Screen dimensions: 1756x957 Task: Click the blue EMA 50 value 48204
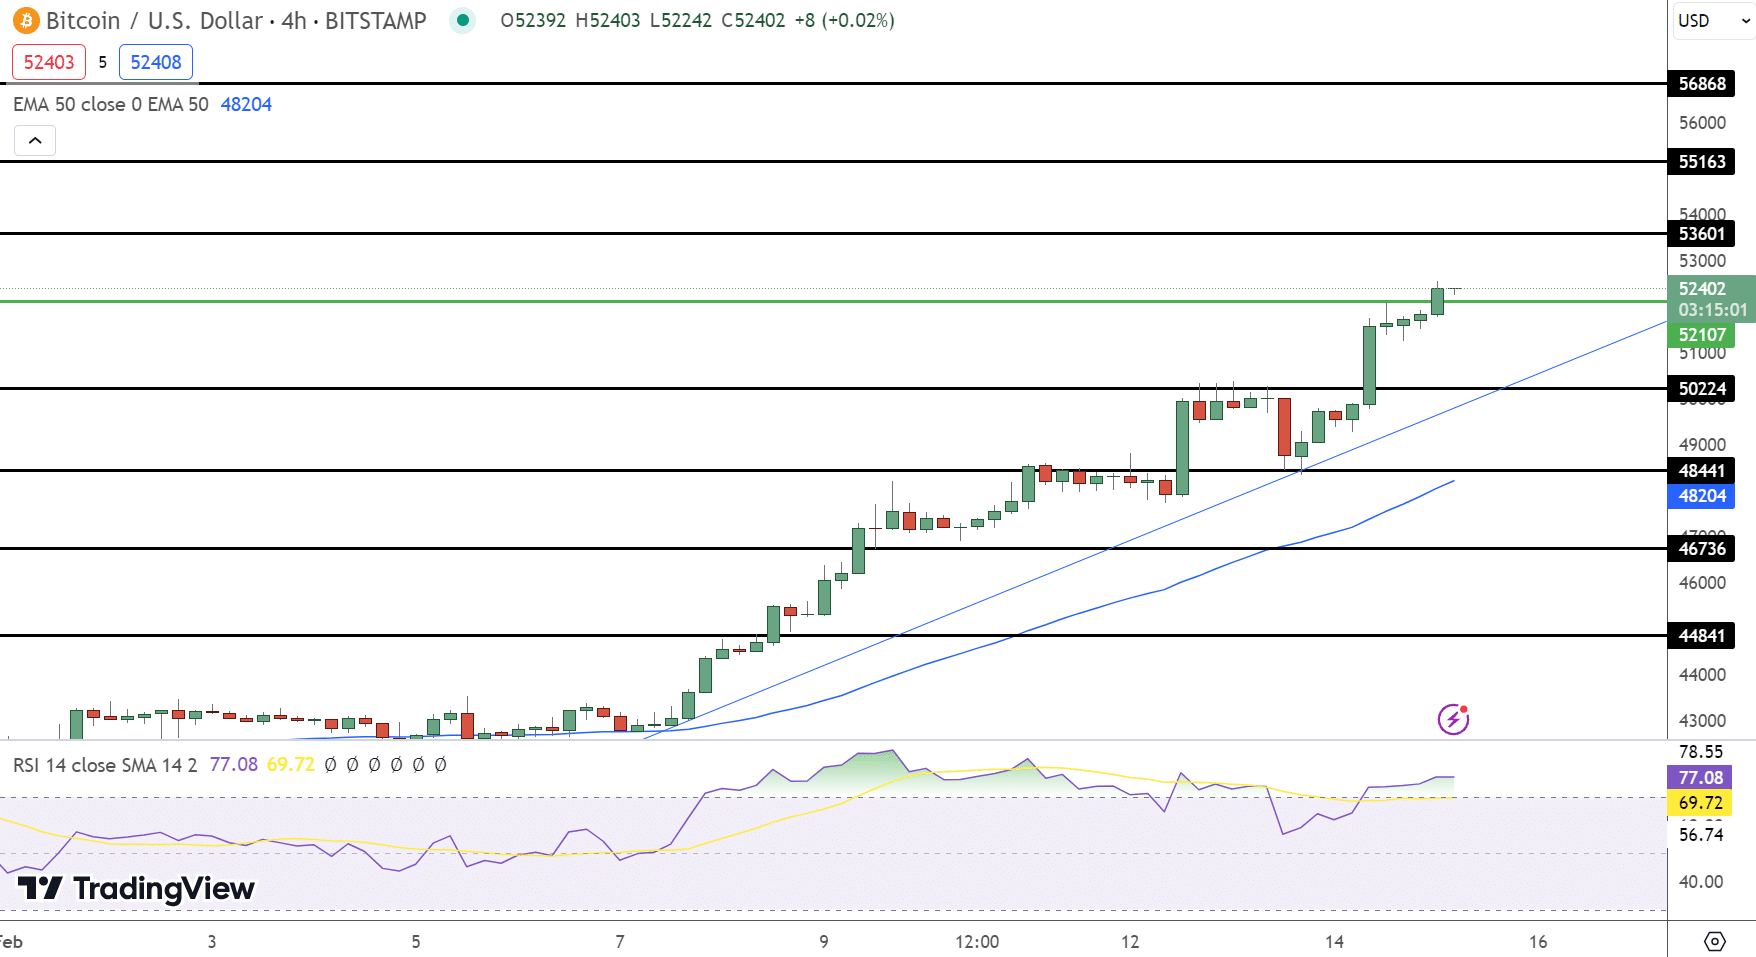pos(245,104)
